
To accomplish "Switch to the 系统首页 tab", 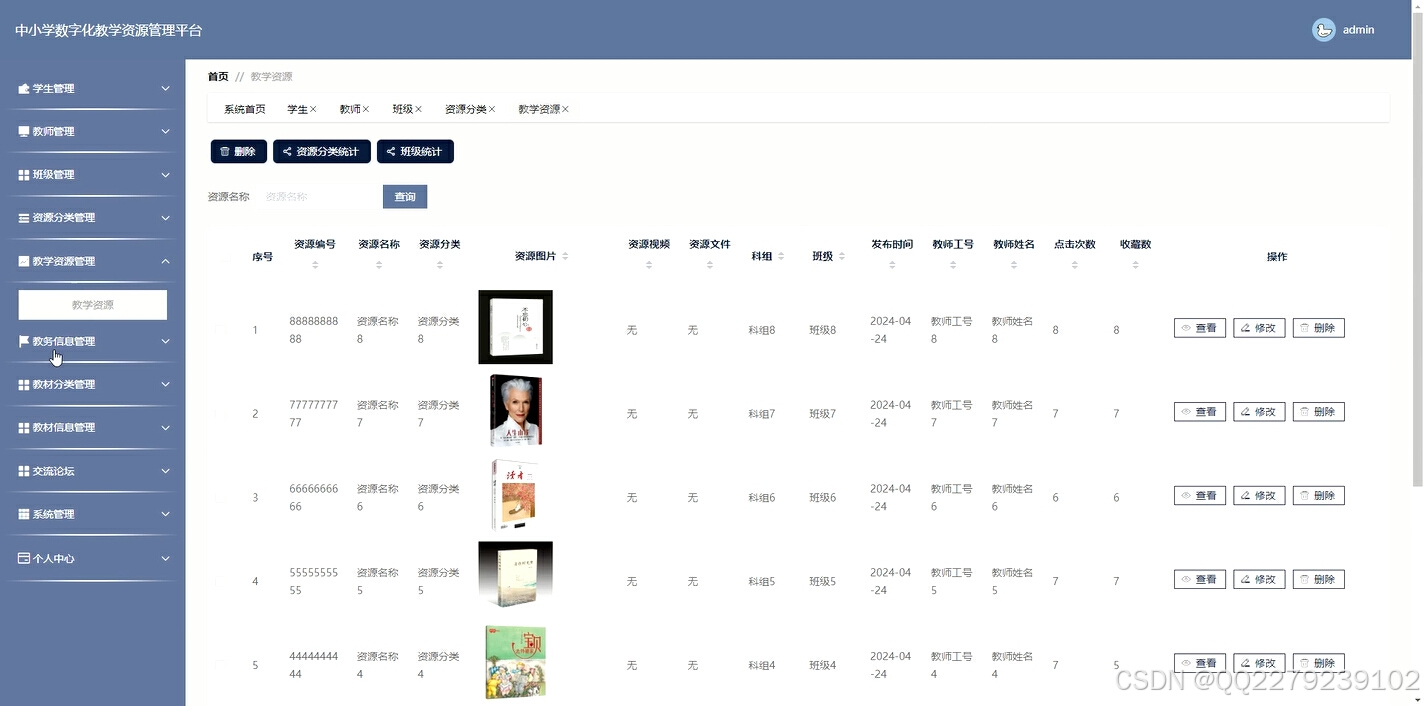I will (243, 108).
